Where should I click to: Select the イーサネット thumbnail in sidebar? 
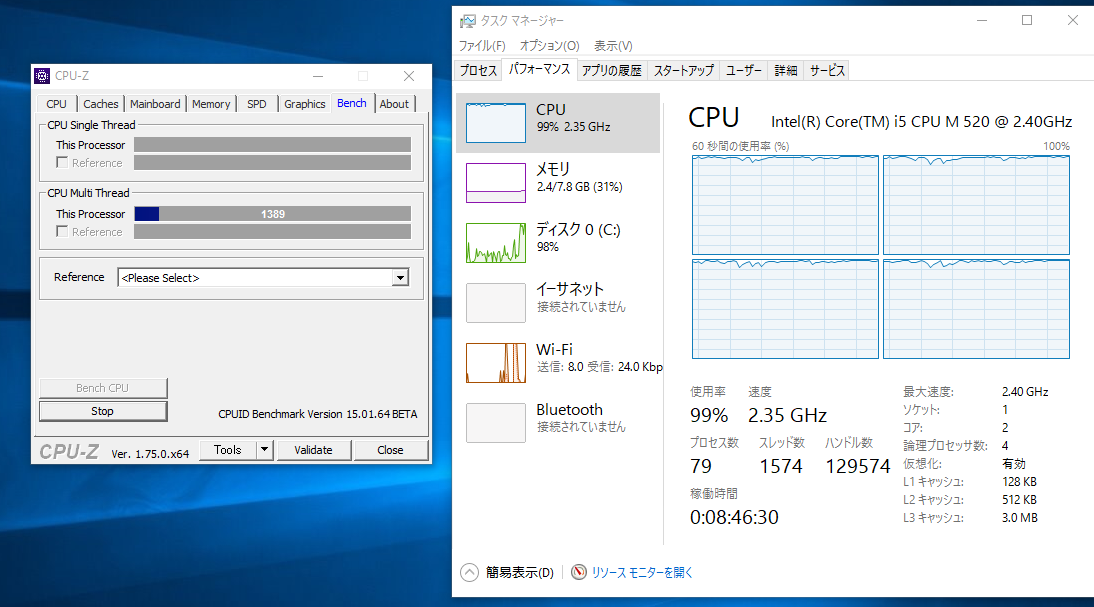pos(495,303)
